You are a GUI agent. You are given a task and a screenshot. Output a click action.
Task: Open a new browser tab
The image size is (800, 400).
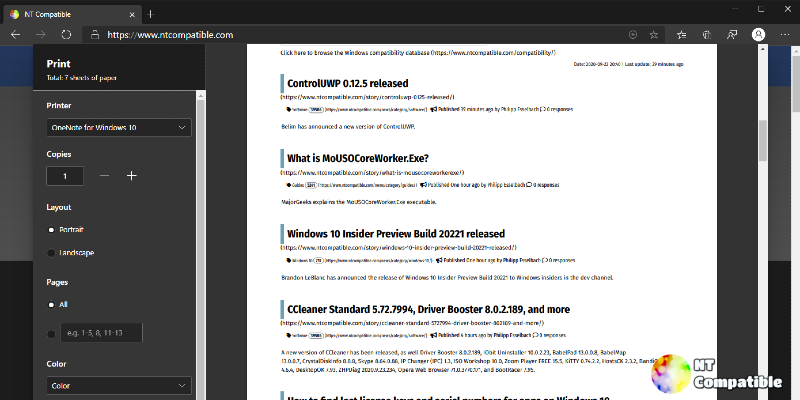[150, 14]
